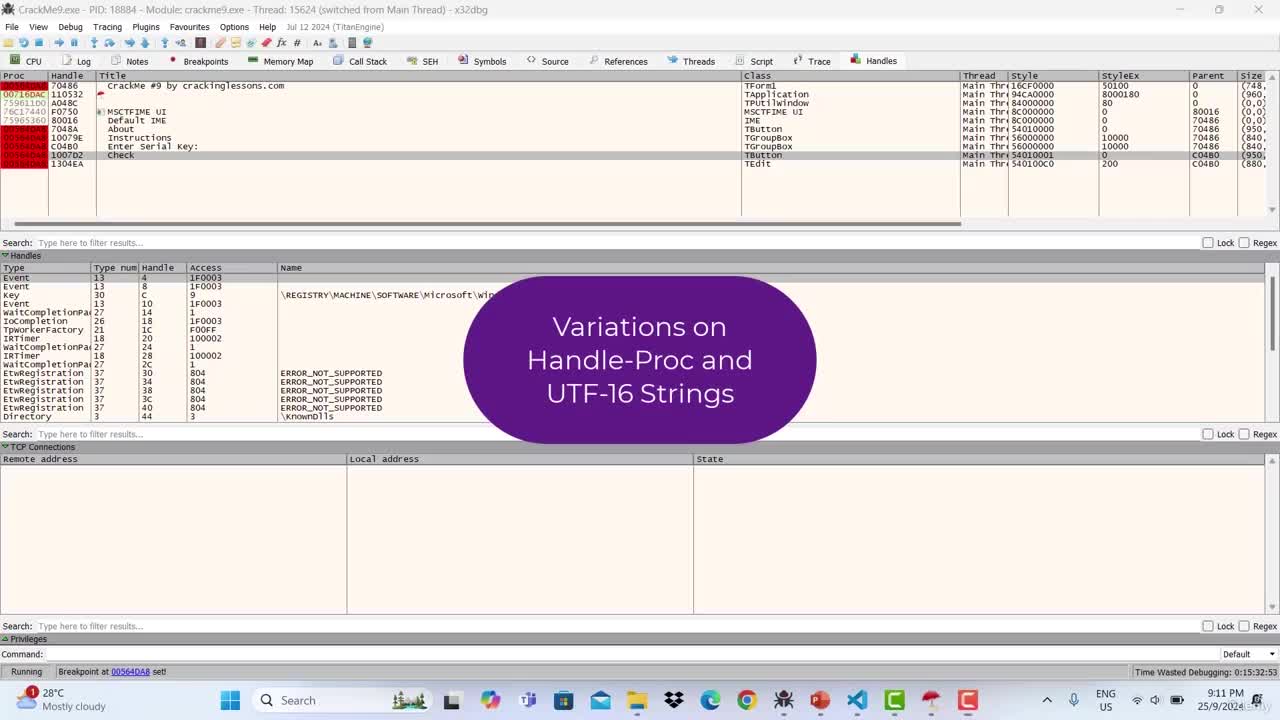Click the Step over toolbar icon
The image size is (1280, 720).
click(x=110, y=43)
